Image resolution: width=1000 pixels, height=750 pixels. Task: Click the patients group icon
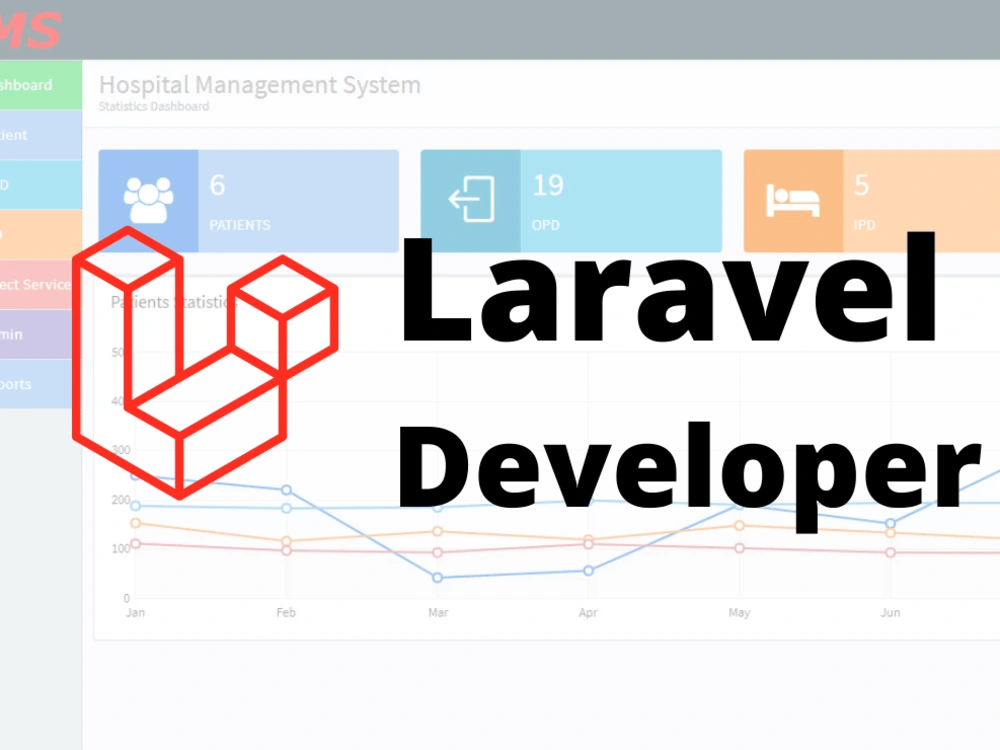click(x=148, y=200)
